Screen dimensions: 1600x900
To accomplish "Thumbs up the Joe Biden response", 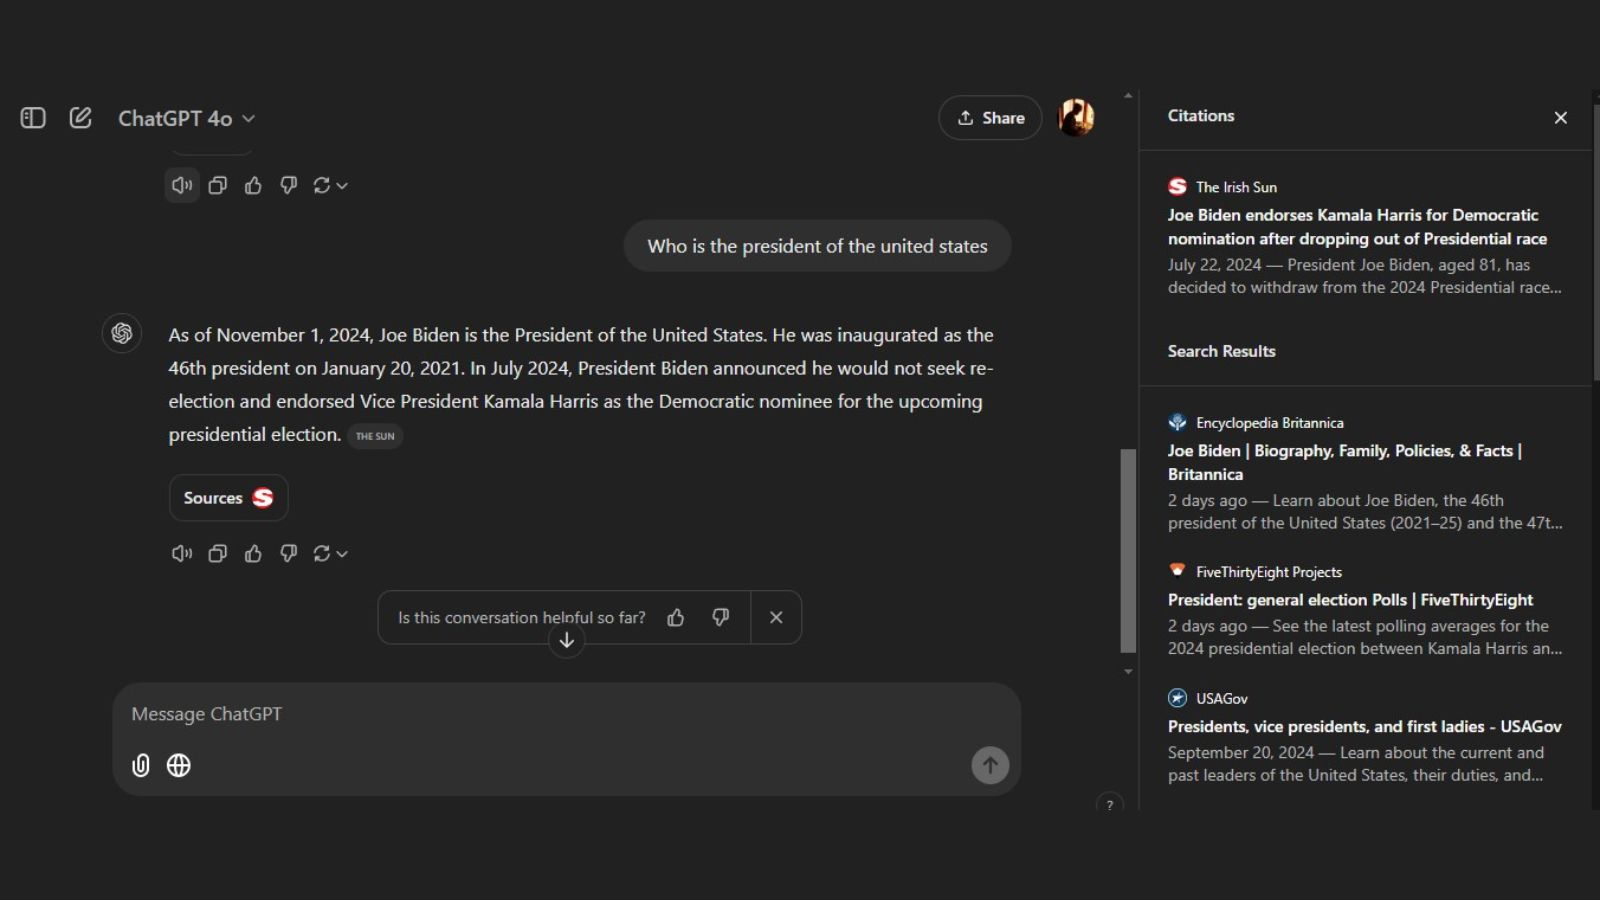I will [253, 553].
